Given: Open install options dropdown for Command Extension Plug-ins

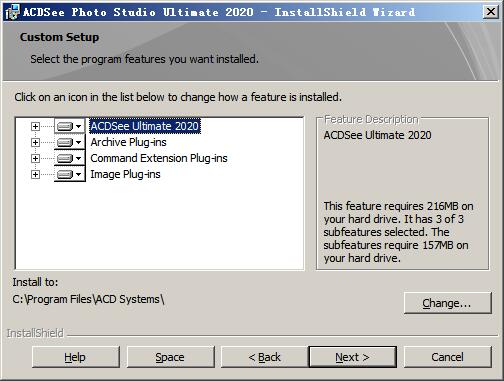Looking at the screenshot, I should [70, 158].
